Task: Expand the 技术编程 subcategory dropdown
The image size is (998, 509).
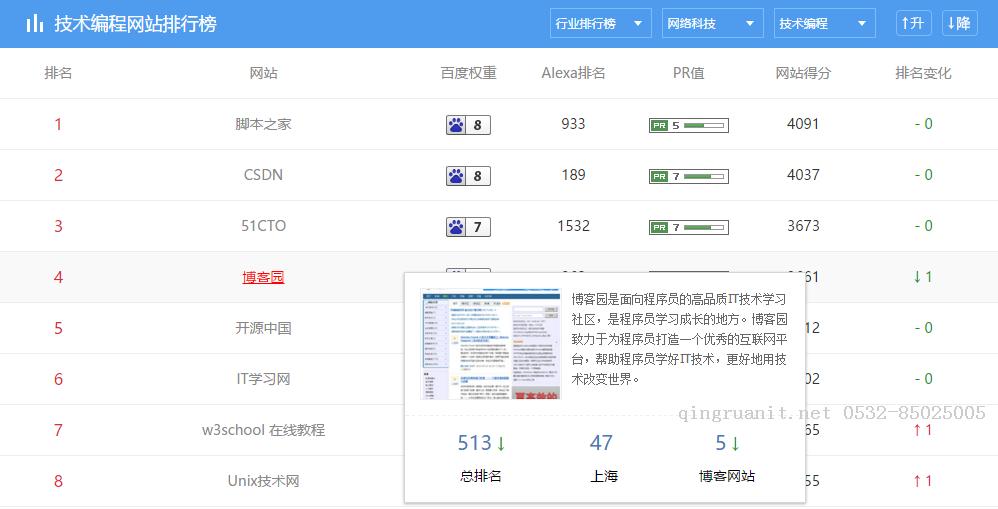Action: 825,24
